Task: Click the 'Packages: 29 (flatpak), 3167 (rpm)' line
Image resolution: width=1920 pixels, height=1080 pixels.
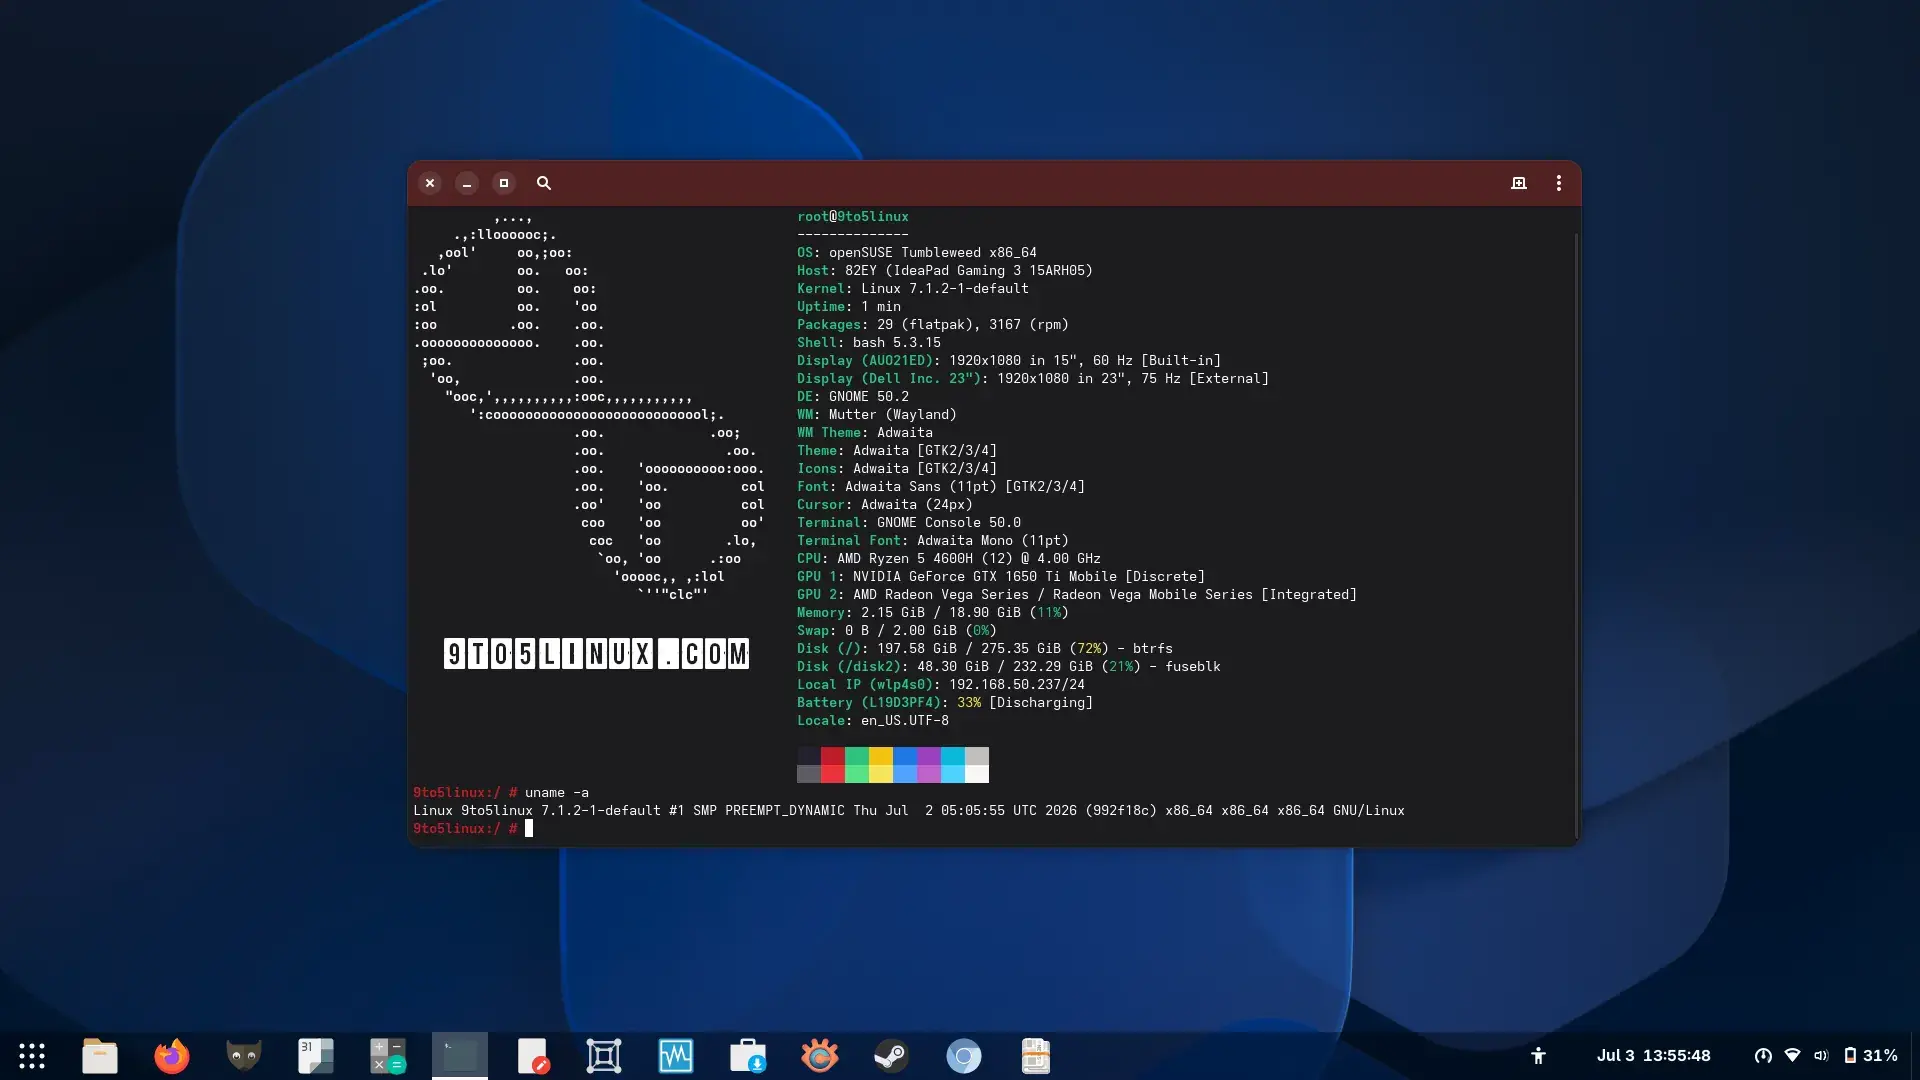Action: 933,325
